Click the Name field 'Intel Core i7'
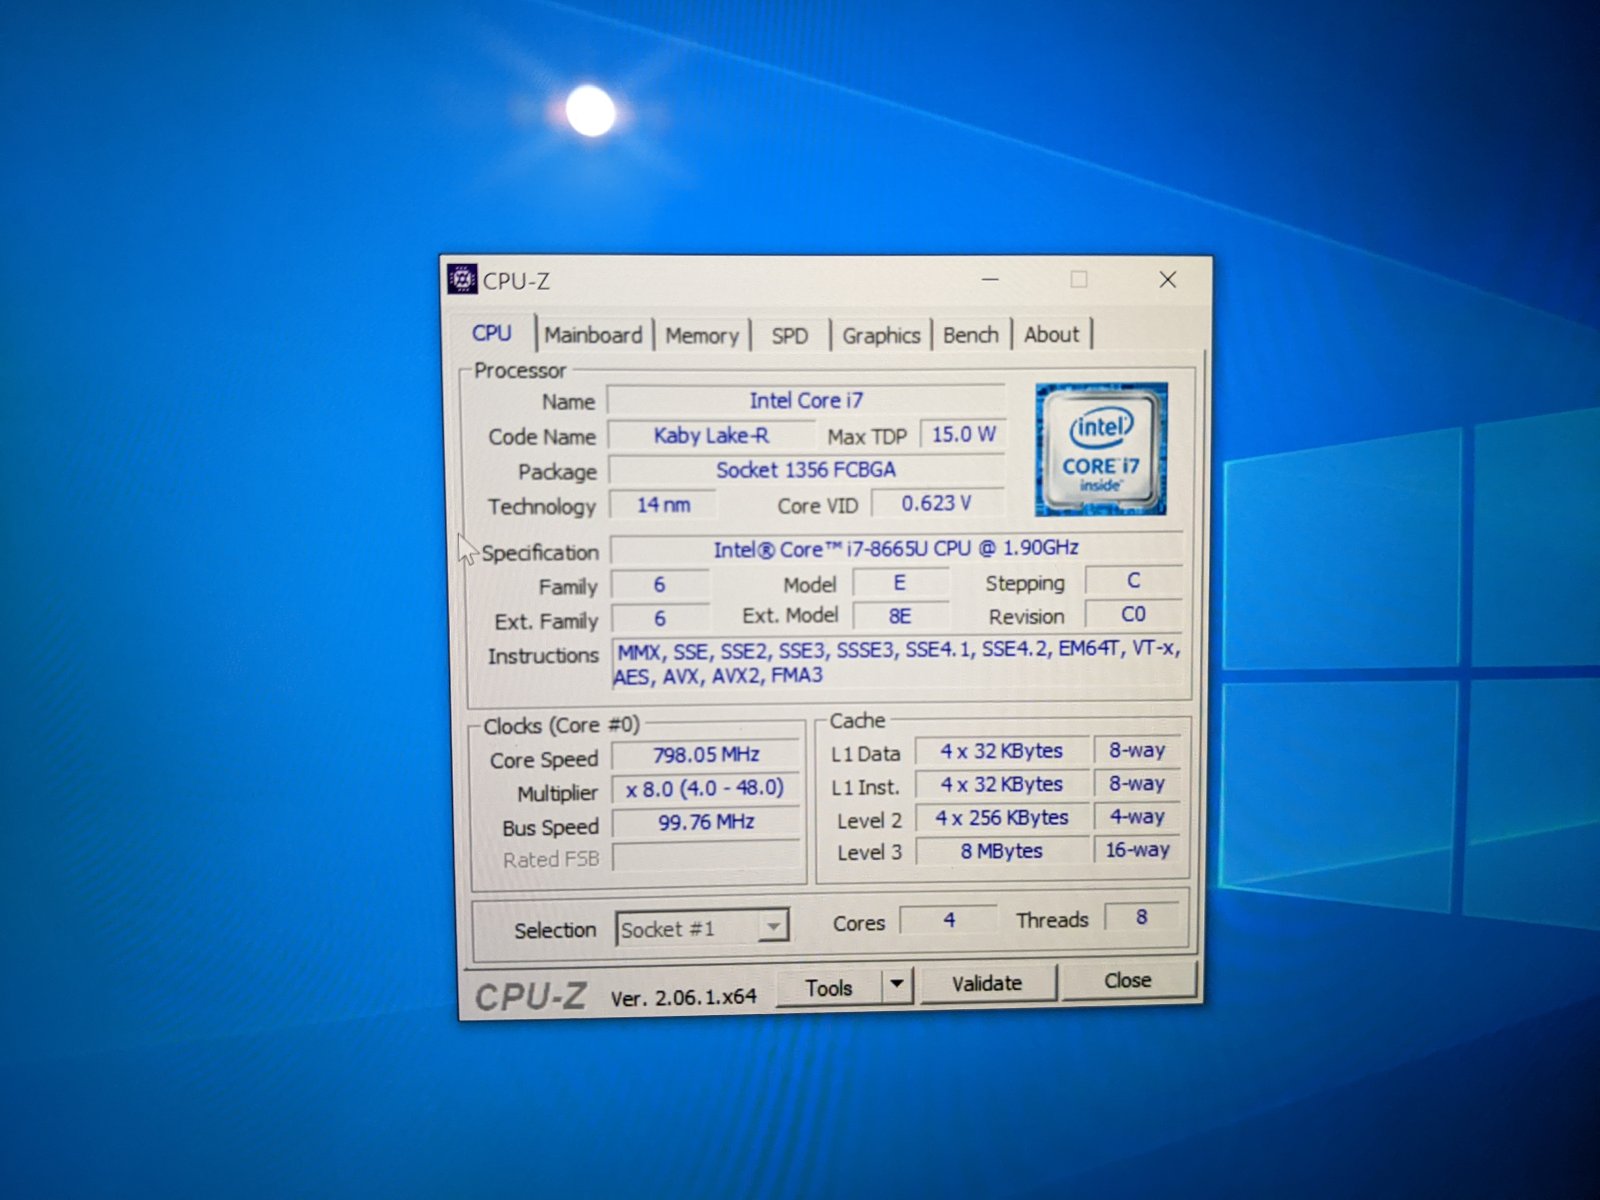The height and width of the screenshot is (1200, 1600). click(x=806, y=400)
